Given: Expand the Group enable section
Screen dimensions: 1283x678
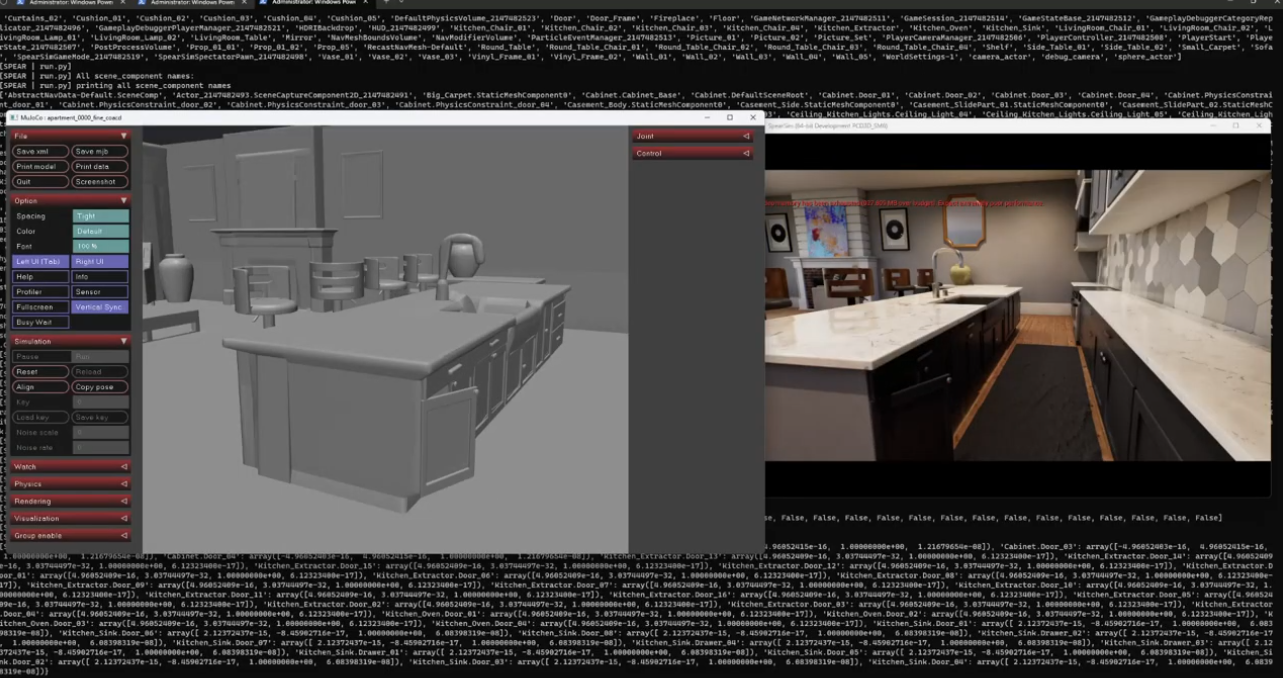Looking at the screenshot, I should coord(70,535).
